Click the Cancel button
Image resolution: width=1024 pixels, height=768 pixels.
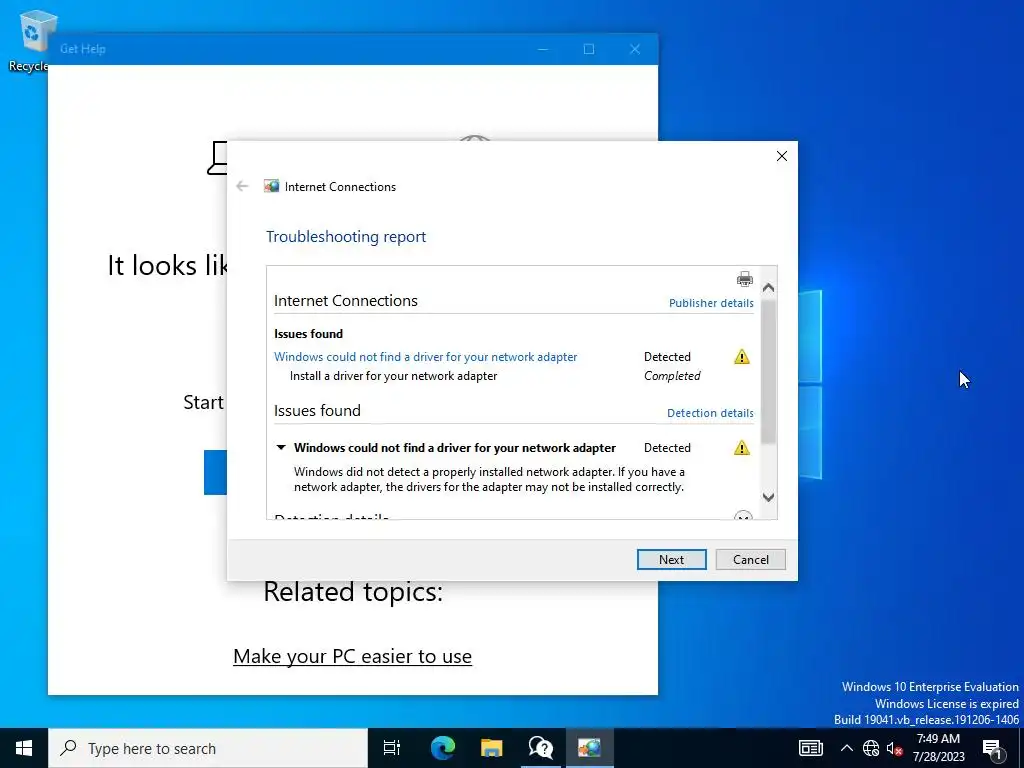click(750, 560)
